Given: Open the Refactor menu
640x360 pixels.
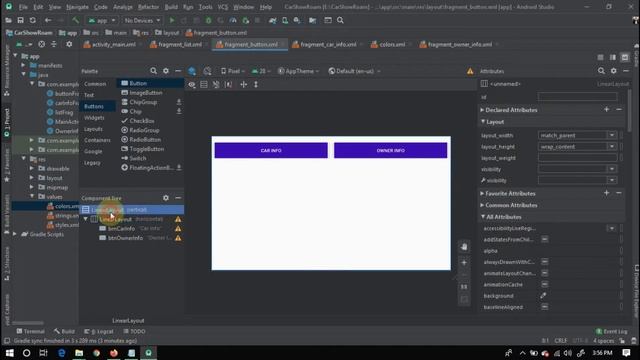Looking at the screenshot, I should (148, 7).
